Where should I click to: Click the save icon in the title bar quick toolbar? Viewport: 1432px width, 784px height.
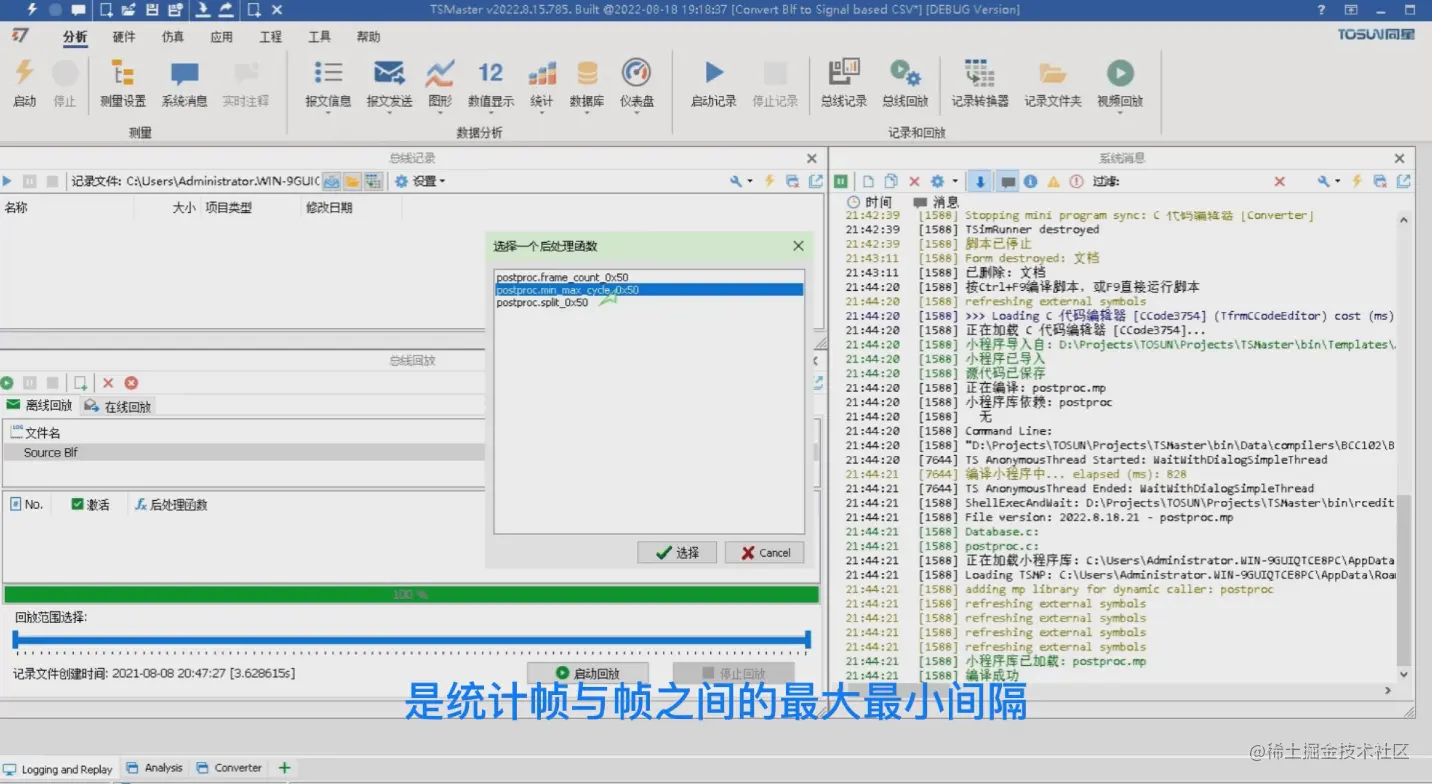(x=152, y=10)
